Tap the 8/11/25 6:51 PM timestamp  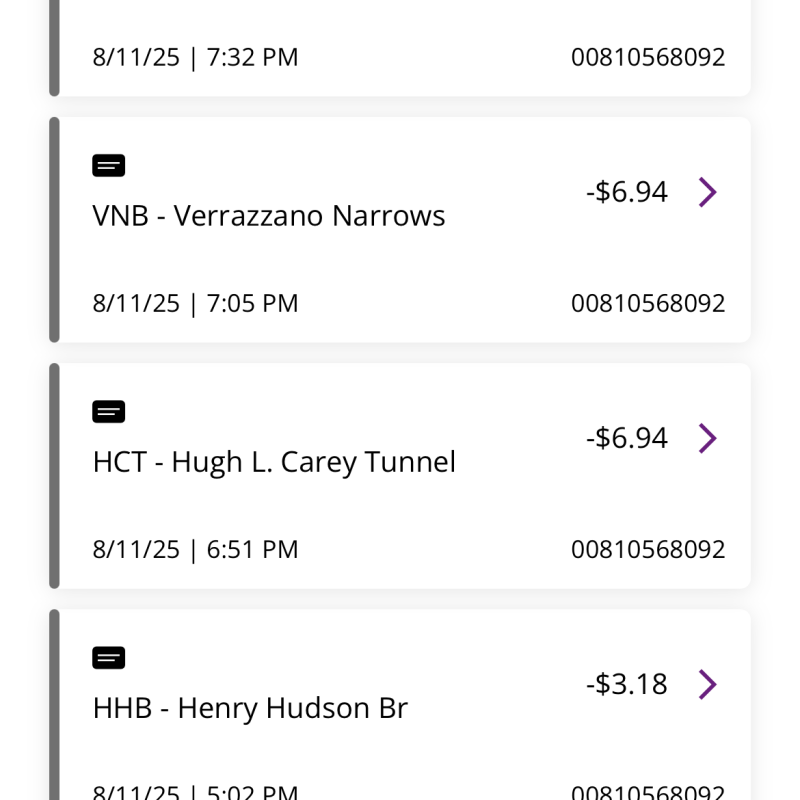(195, 549)
